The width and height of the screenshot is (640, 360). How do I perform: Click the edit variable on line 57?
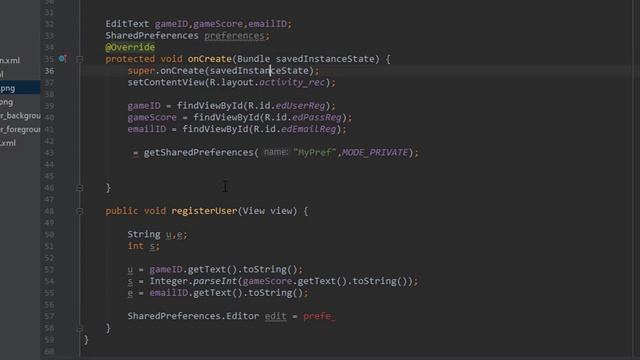click(276, 316)
